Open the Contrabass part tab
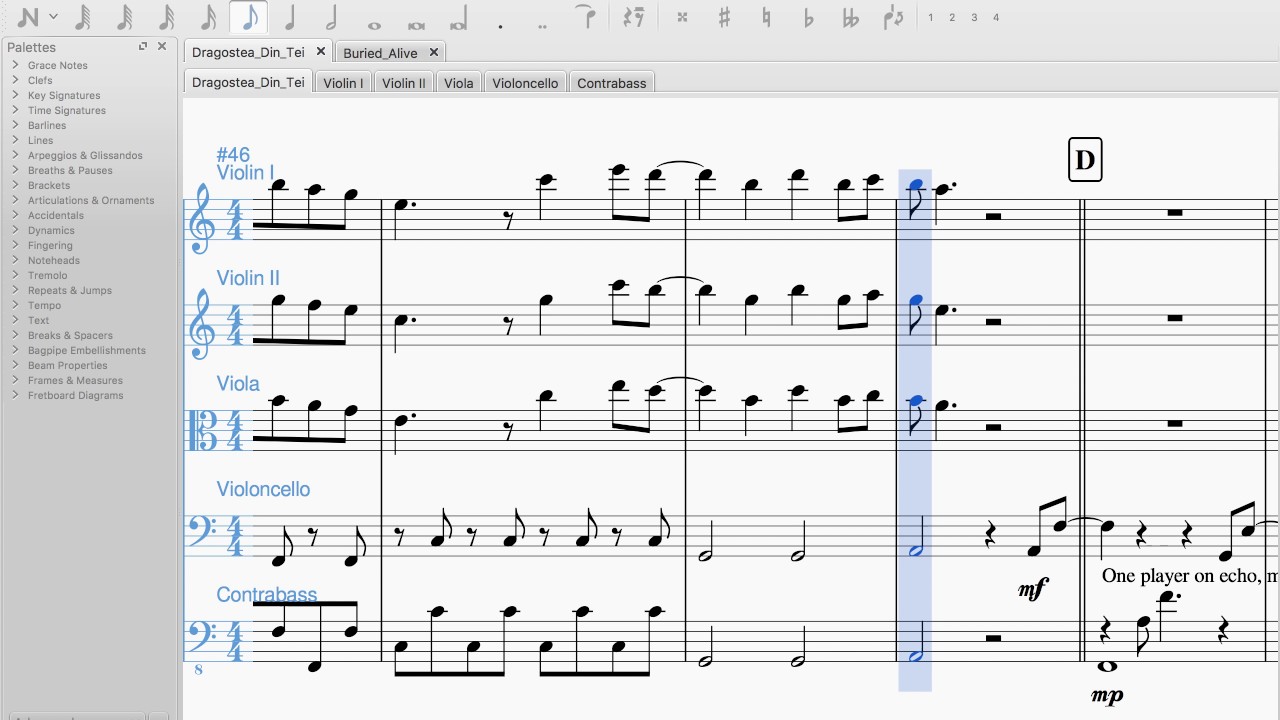The height and width of the screenshot is (720, 1280). coord(612,83)
